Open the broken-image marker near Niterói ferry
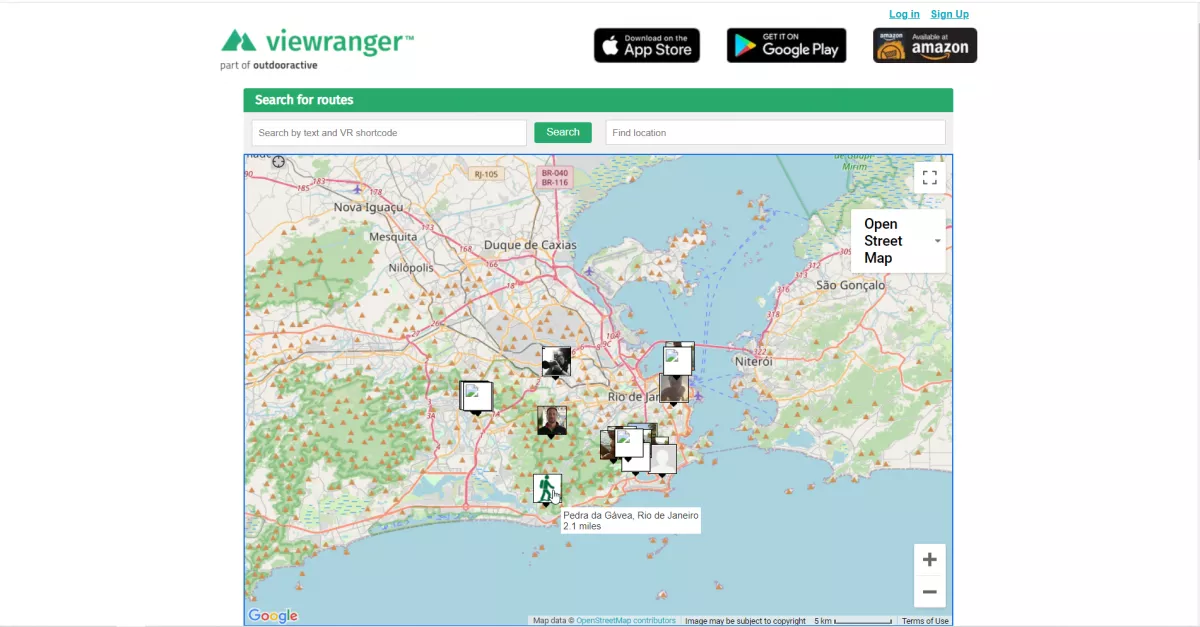This screenshot has width=1200, height=627. 678,359
